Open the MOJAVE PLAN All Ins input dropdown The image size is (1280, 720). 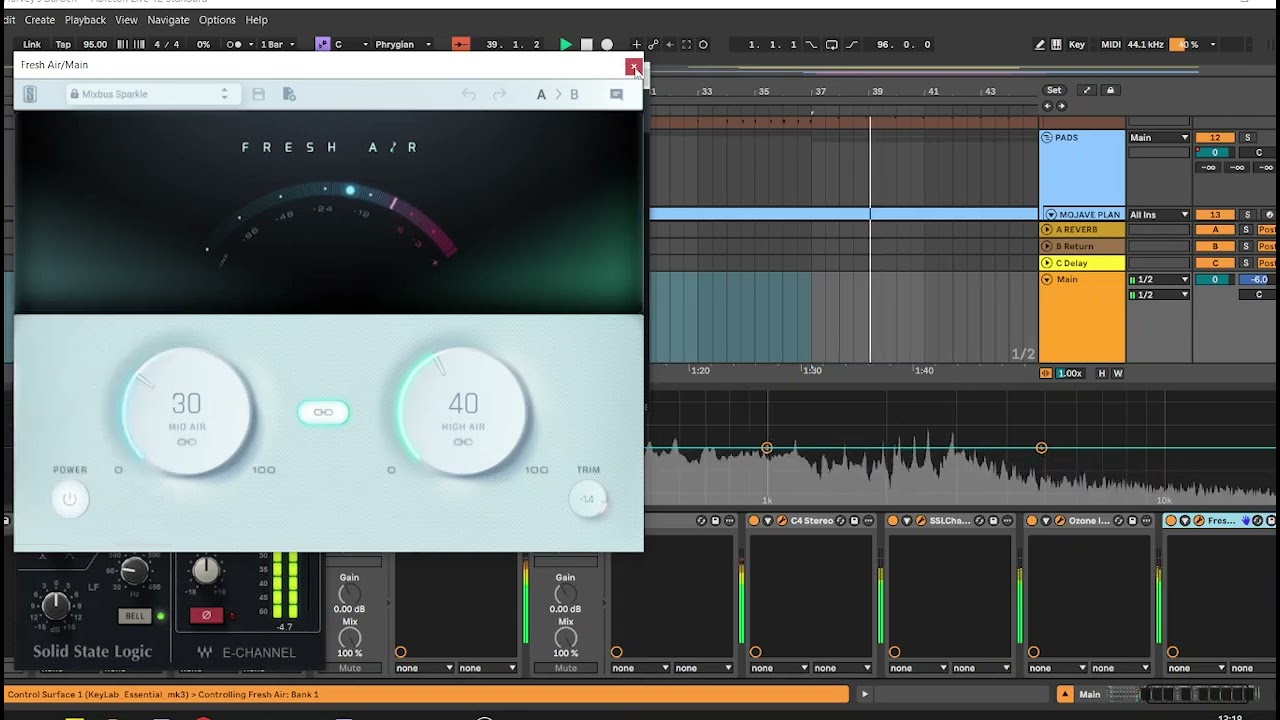tap(1159, 214)
